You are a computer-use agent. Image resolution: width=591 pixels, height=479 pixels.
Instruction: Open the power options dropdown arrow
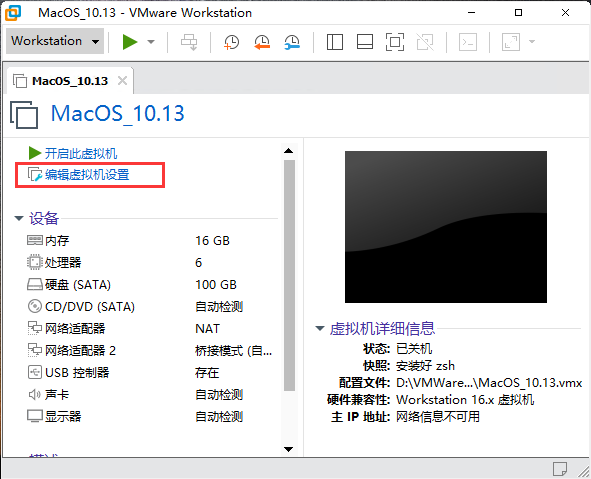(x=151, y=42)
